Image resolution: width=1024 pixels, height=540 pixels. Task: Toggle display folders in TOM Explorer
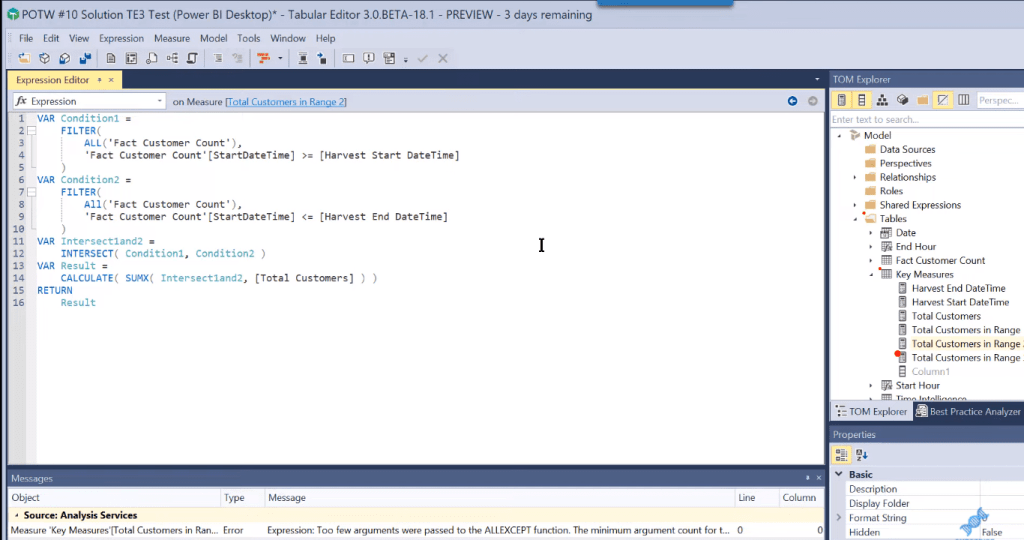tap(922, 100)
